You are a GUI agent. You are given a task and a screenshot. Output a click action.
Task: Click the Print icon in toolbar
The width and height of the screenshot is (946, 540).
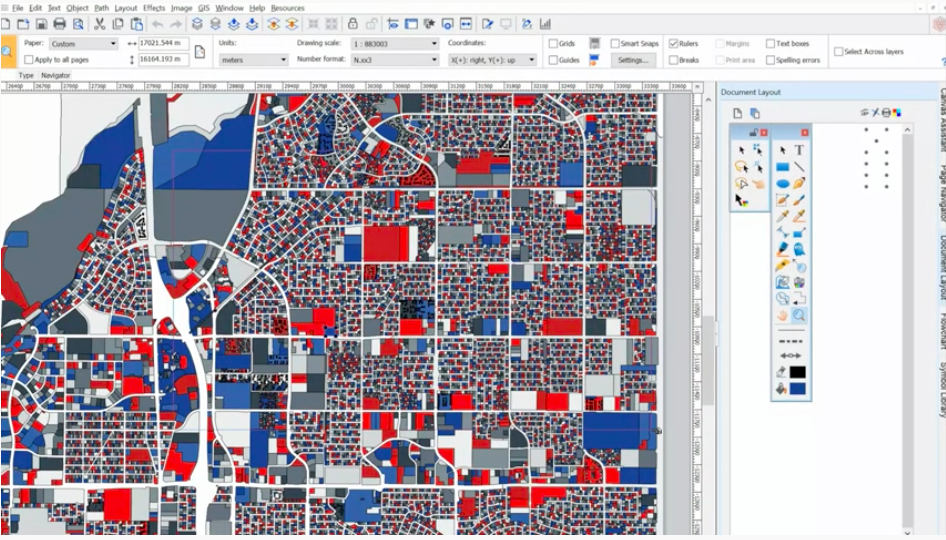click(x=59, y=24)
